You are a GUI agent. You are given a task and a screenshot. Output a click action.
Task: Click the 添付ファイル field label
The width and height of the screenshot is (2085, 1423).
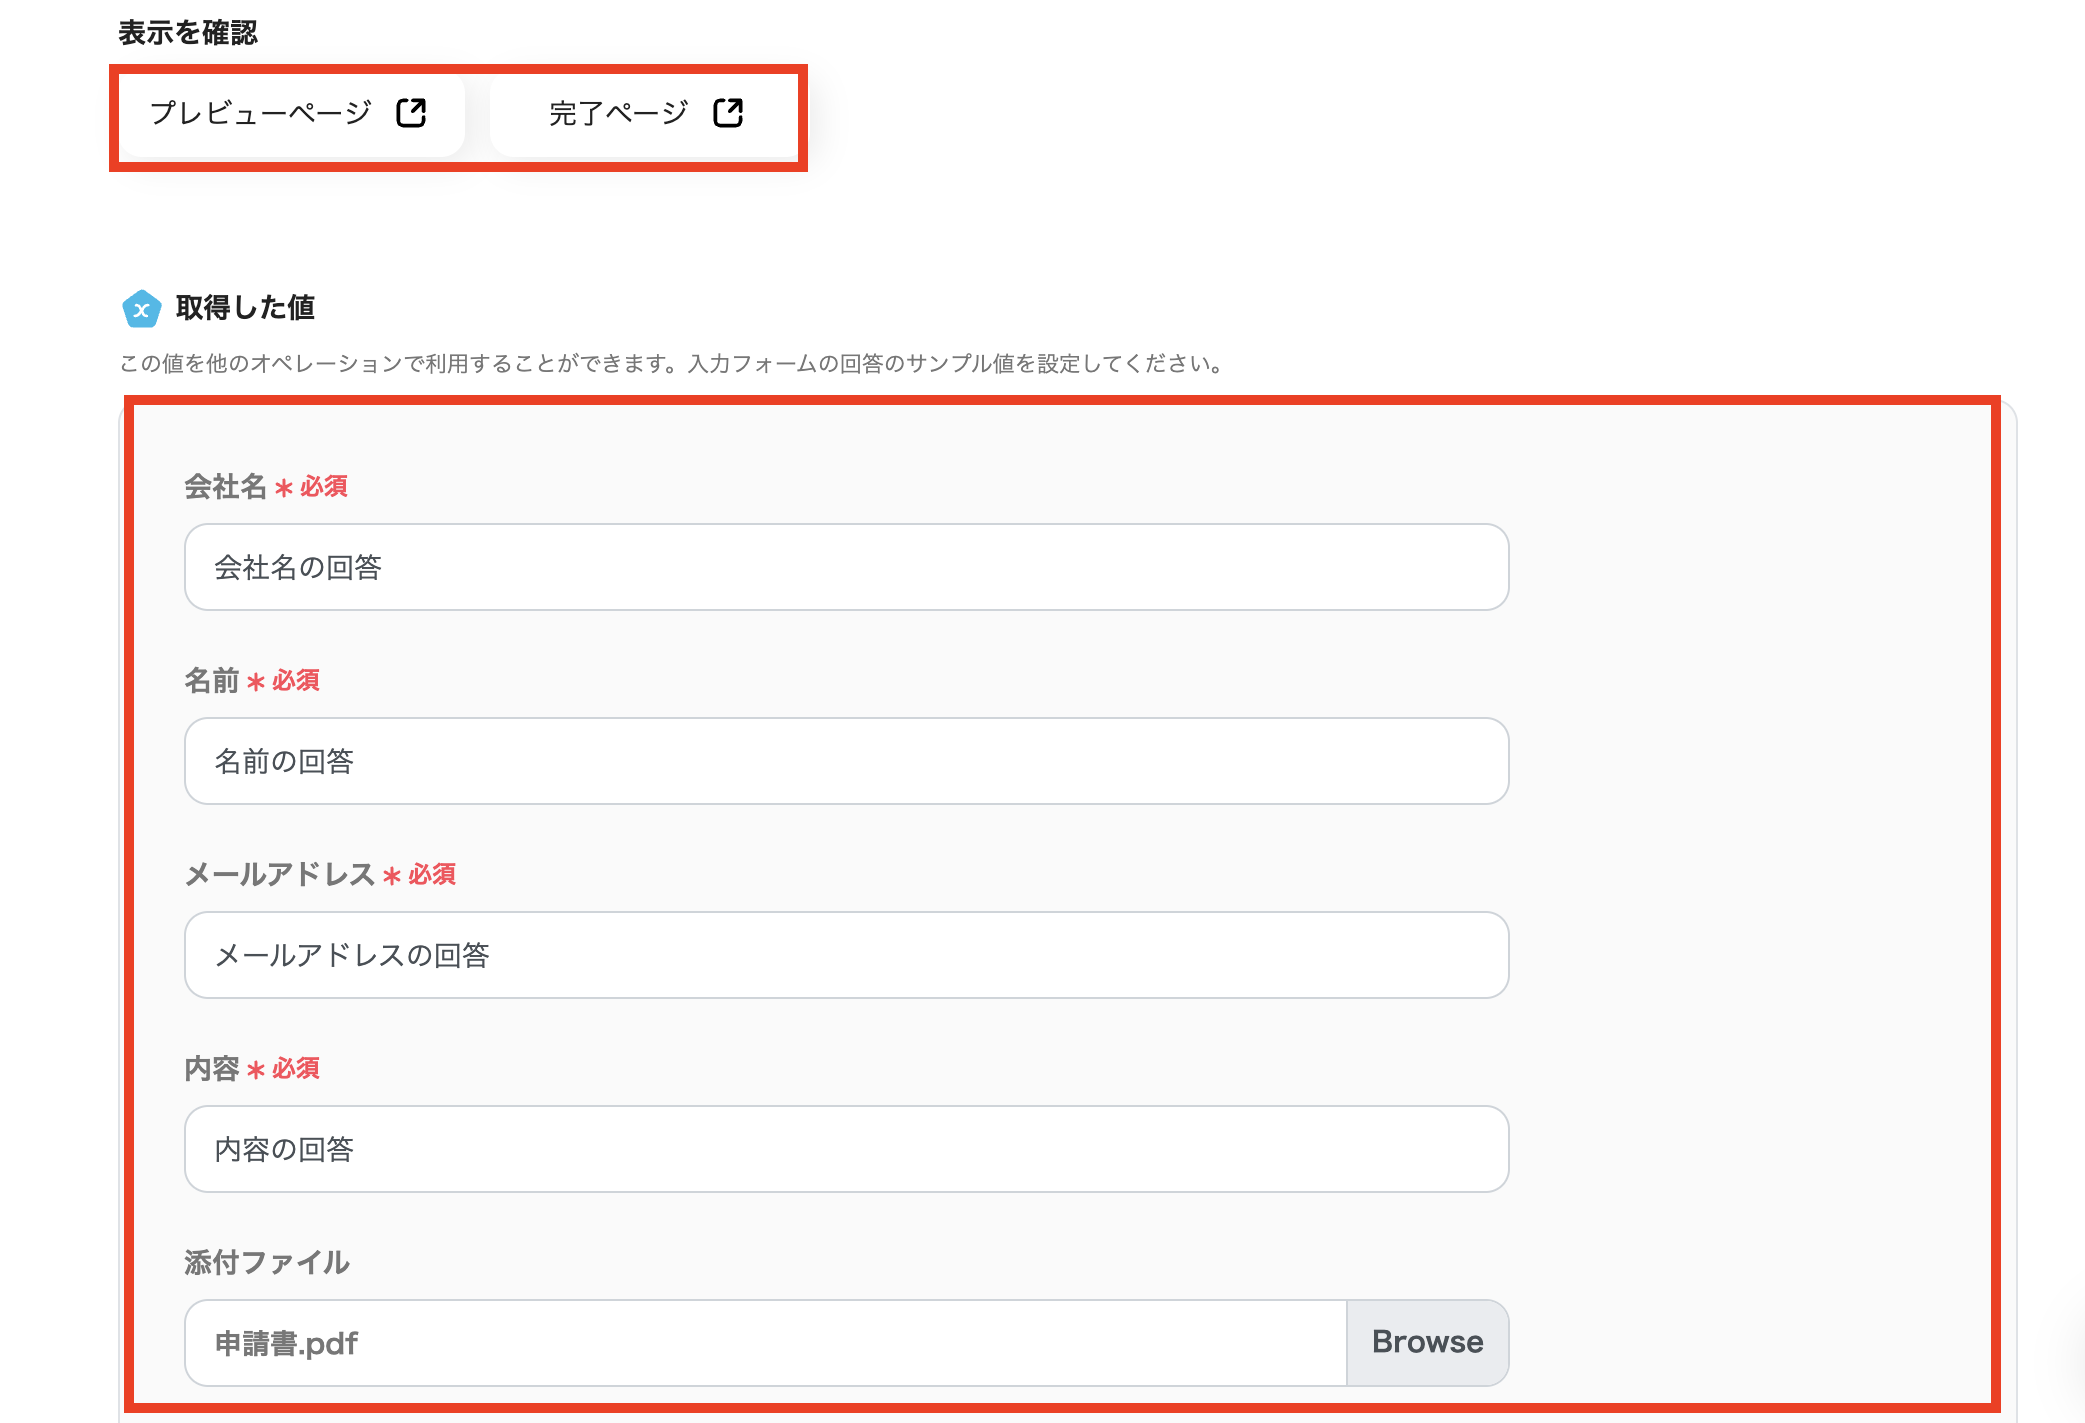(x=267, y=1263)
